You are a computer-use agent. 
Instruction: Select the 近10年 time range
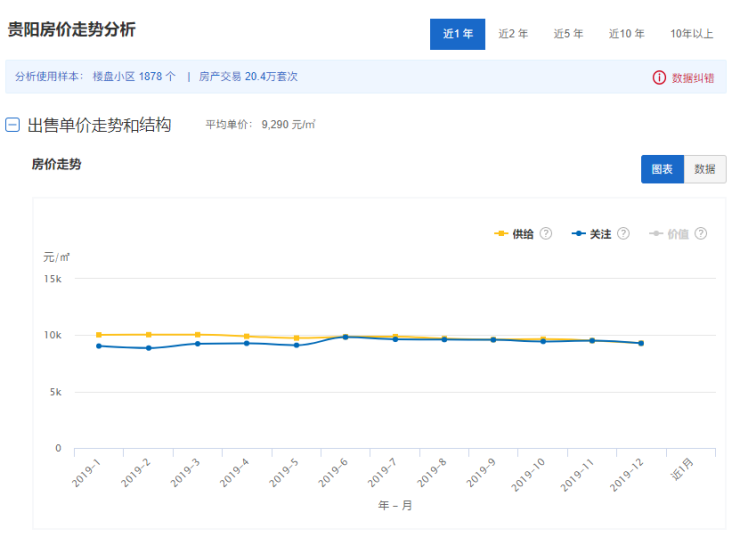[626, 34]
